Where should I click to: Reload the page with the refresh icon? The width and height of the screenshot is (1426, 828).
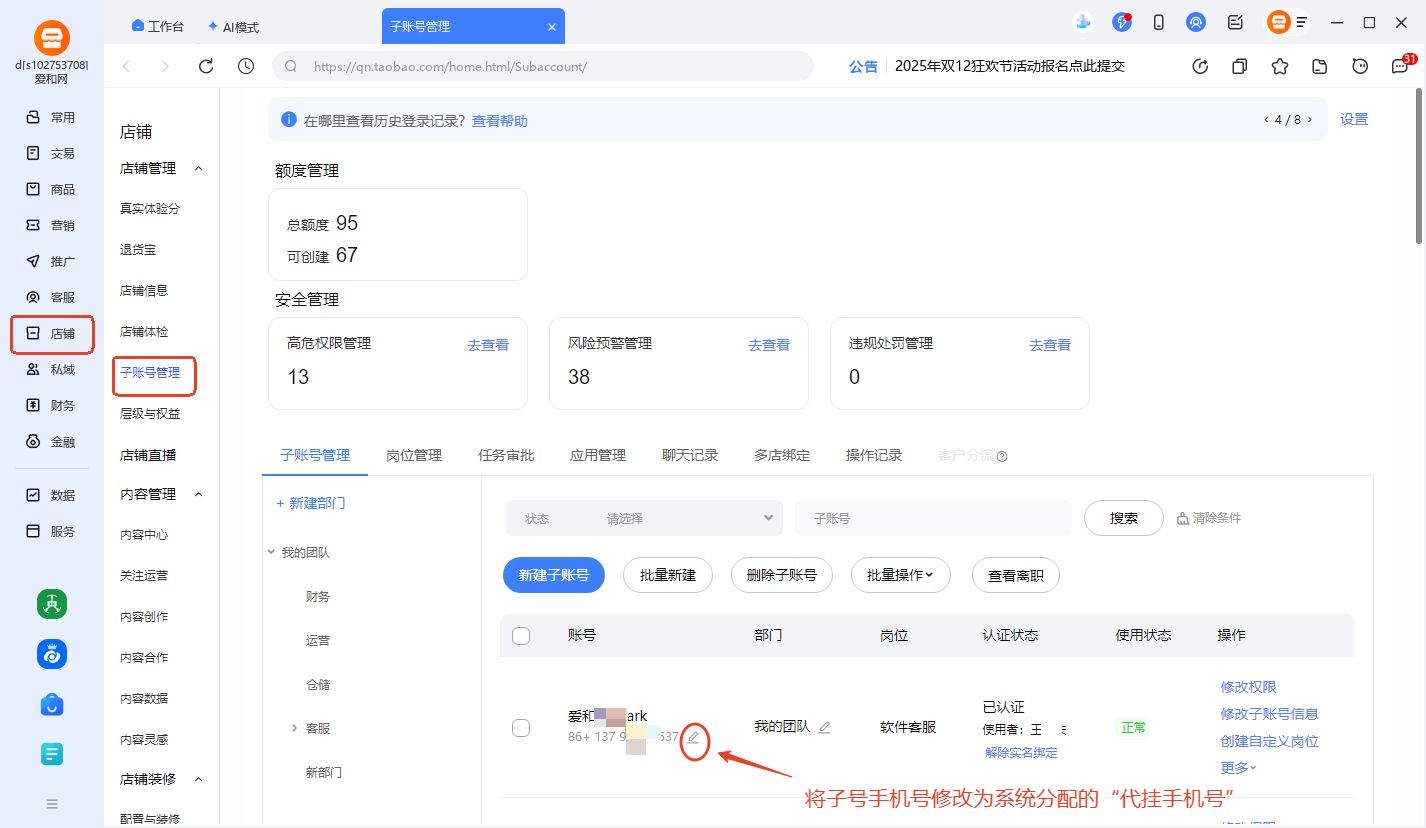coord(206,66)
